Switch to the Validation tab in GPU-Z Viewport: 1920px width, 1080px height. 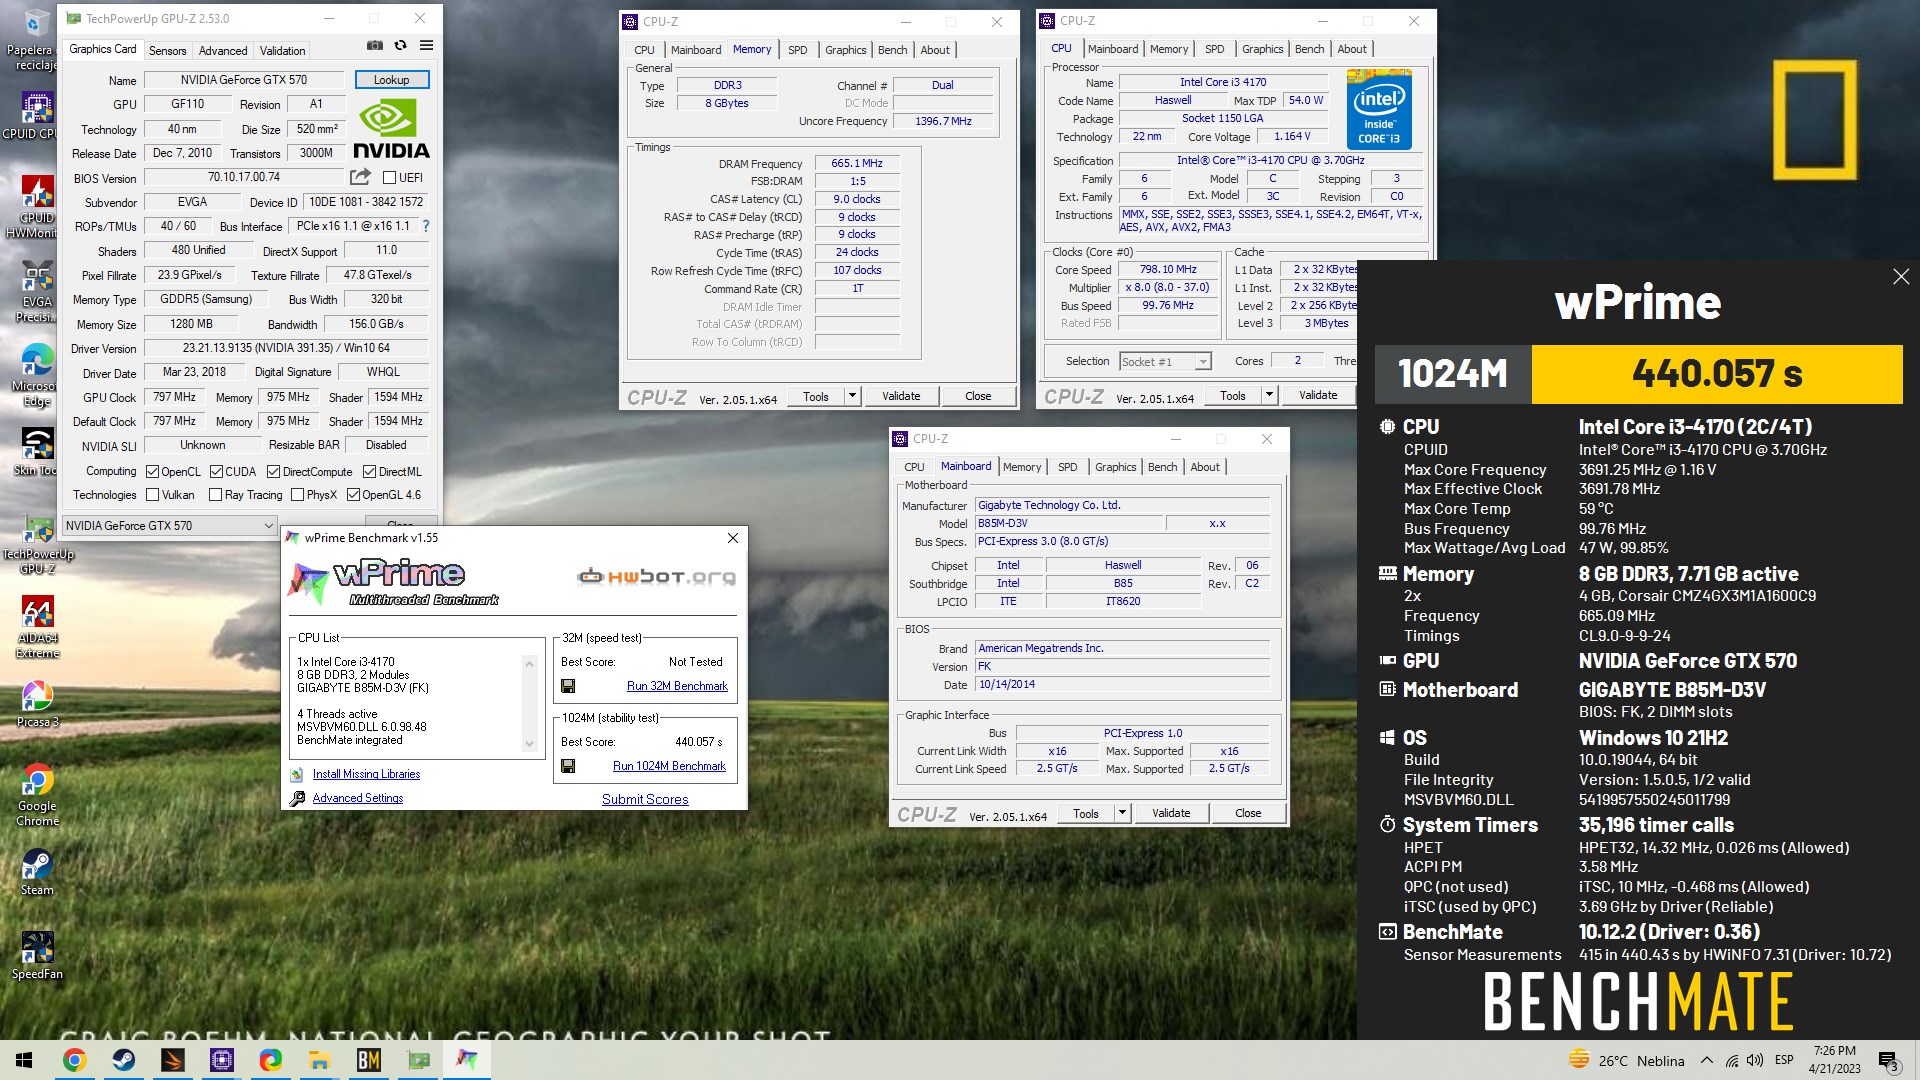(x=283, y=50)
